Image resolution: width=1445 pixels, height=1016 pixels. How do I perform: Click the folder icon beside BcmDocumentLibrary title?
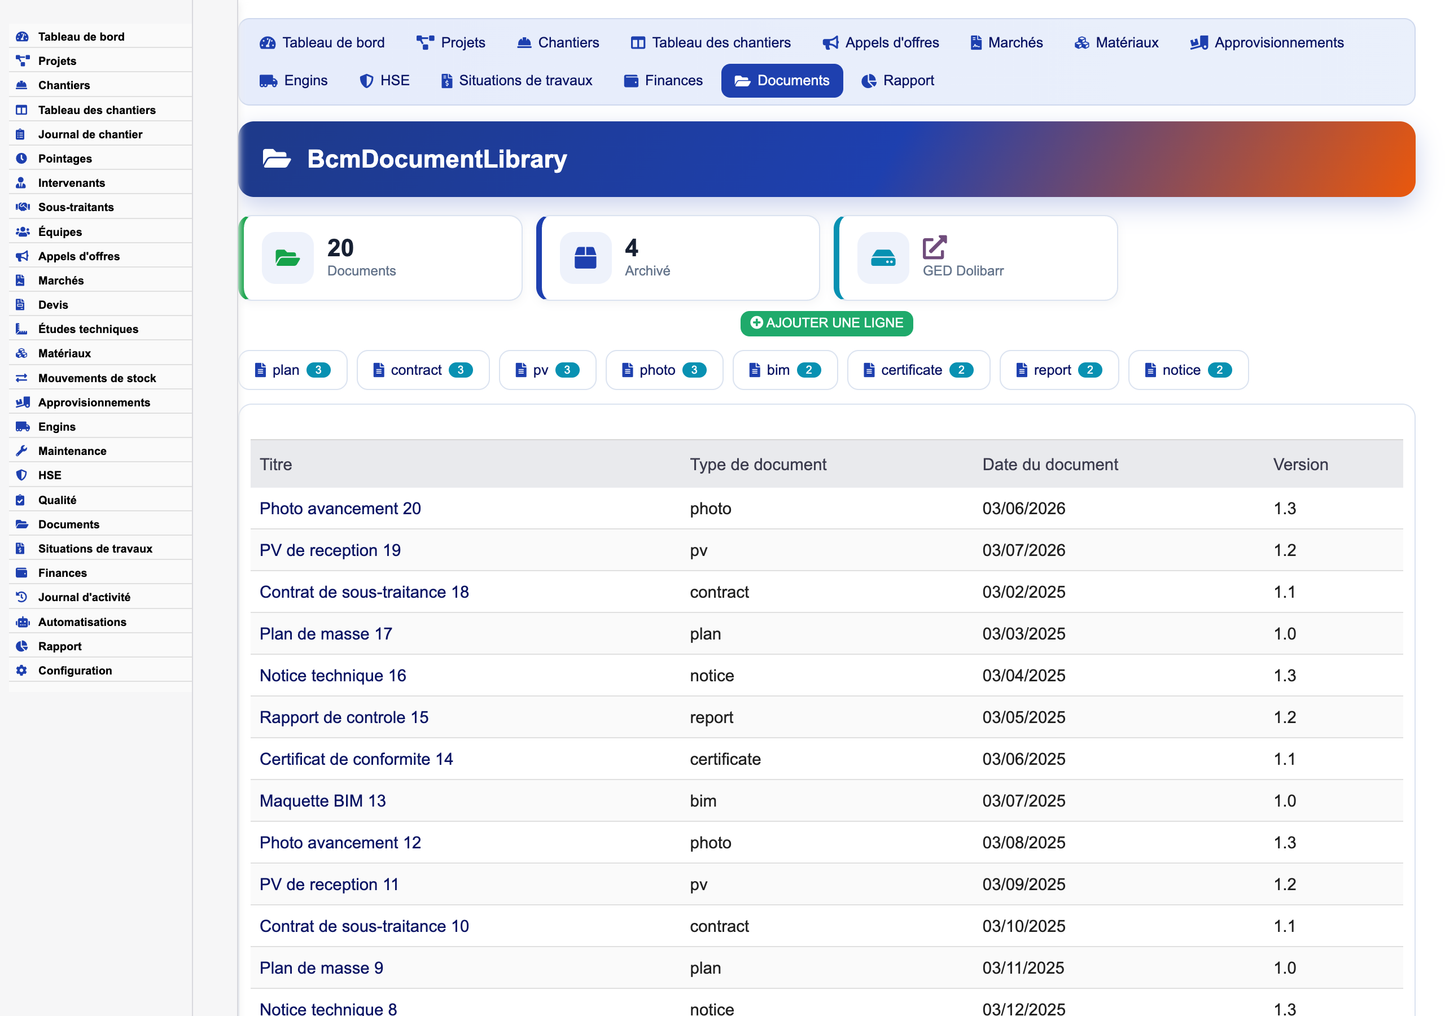pos(277,159)
